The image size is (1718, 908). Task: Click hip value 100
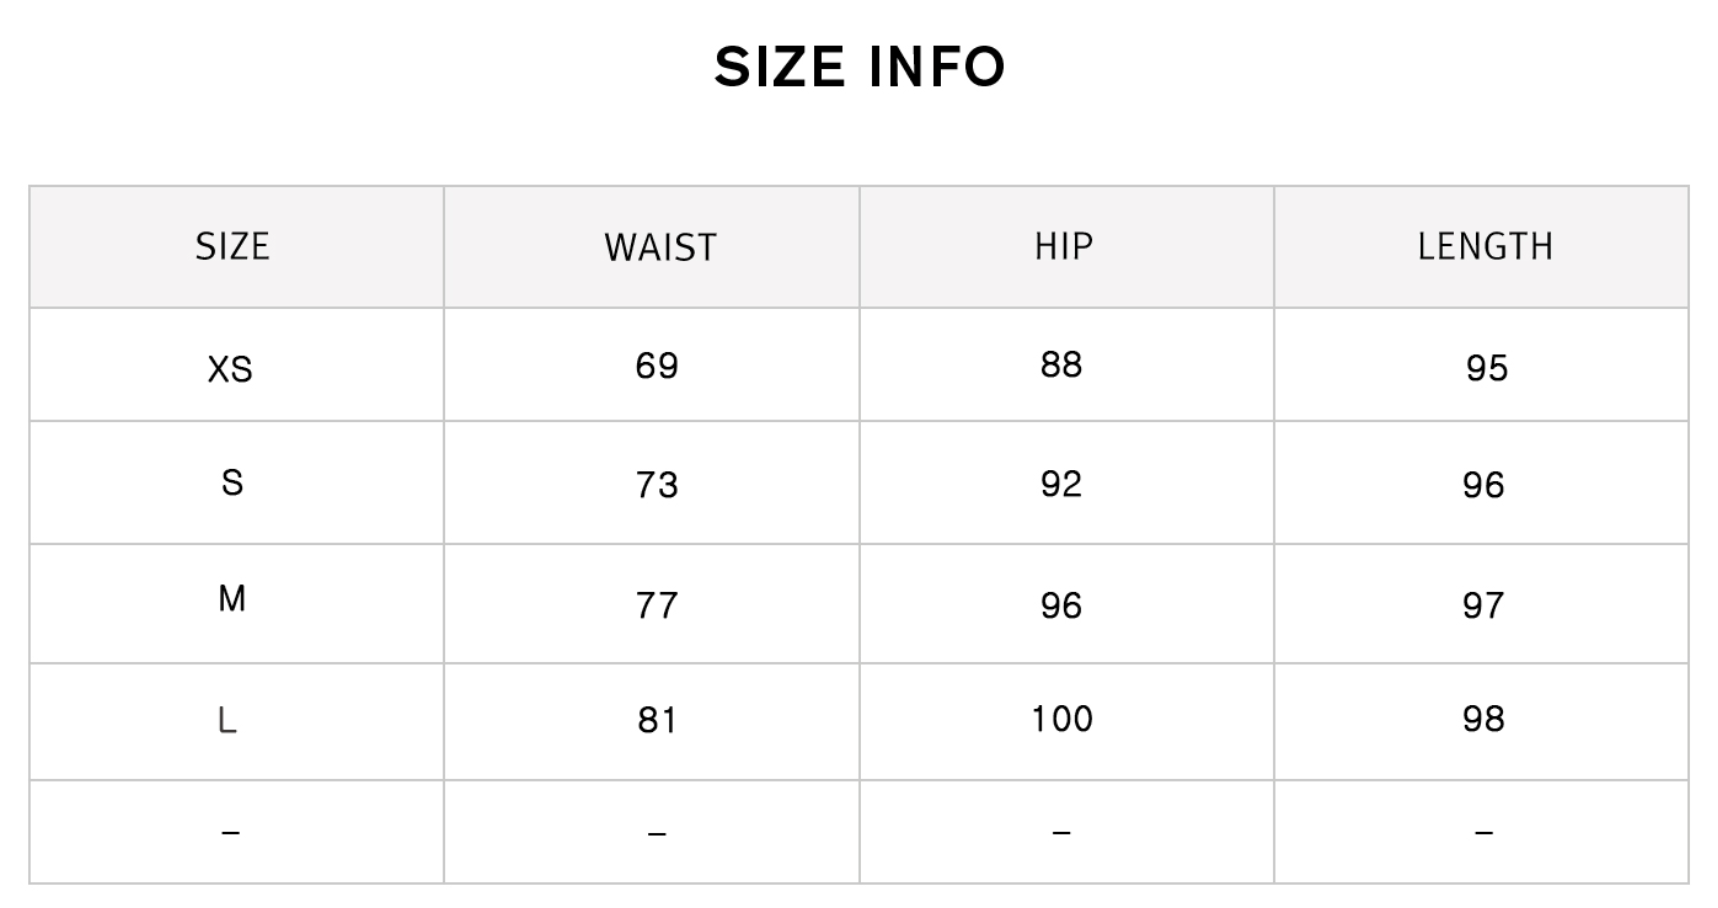(1062, 719)
